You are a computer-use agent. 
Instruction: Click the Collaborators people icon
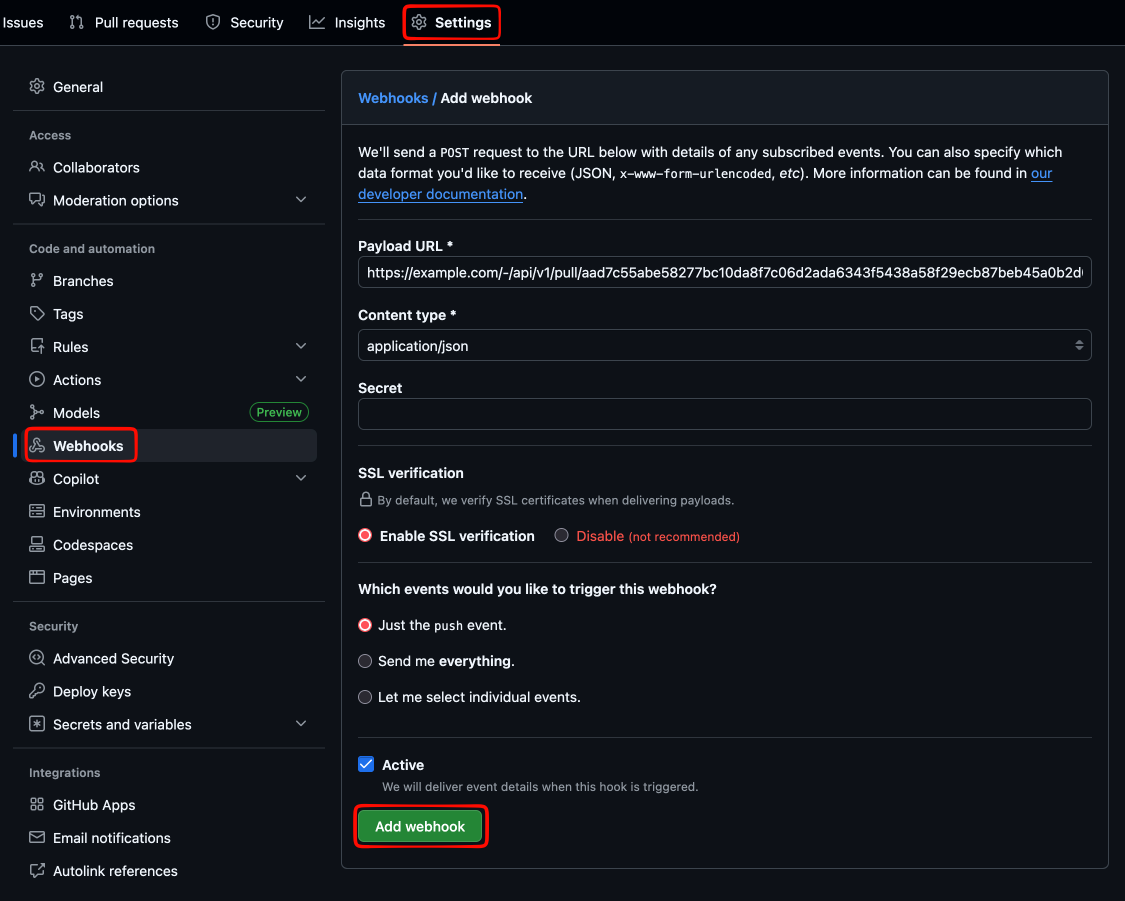(x=37, y=167)
